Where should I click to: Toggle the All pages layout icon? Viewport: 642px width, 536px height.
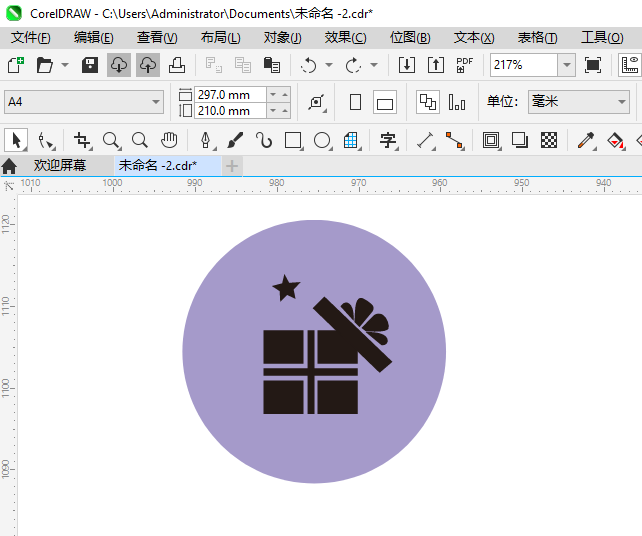pyautogui.click(x=428, y=102)
